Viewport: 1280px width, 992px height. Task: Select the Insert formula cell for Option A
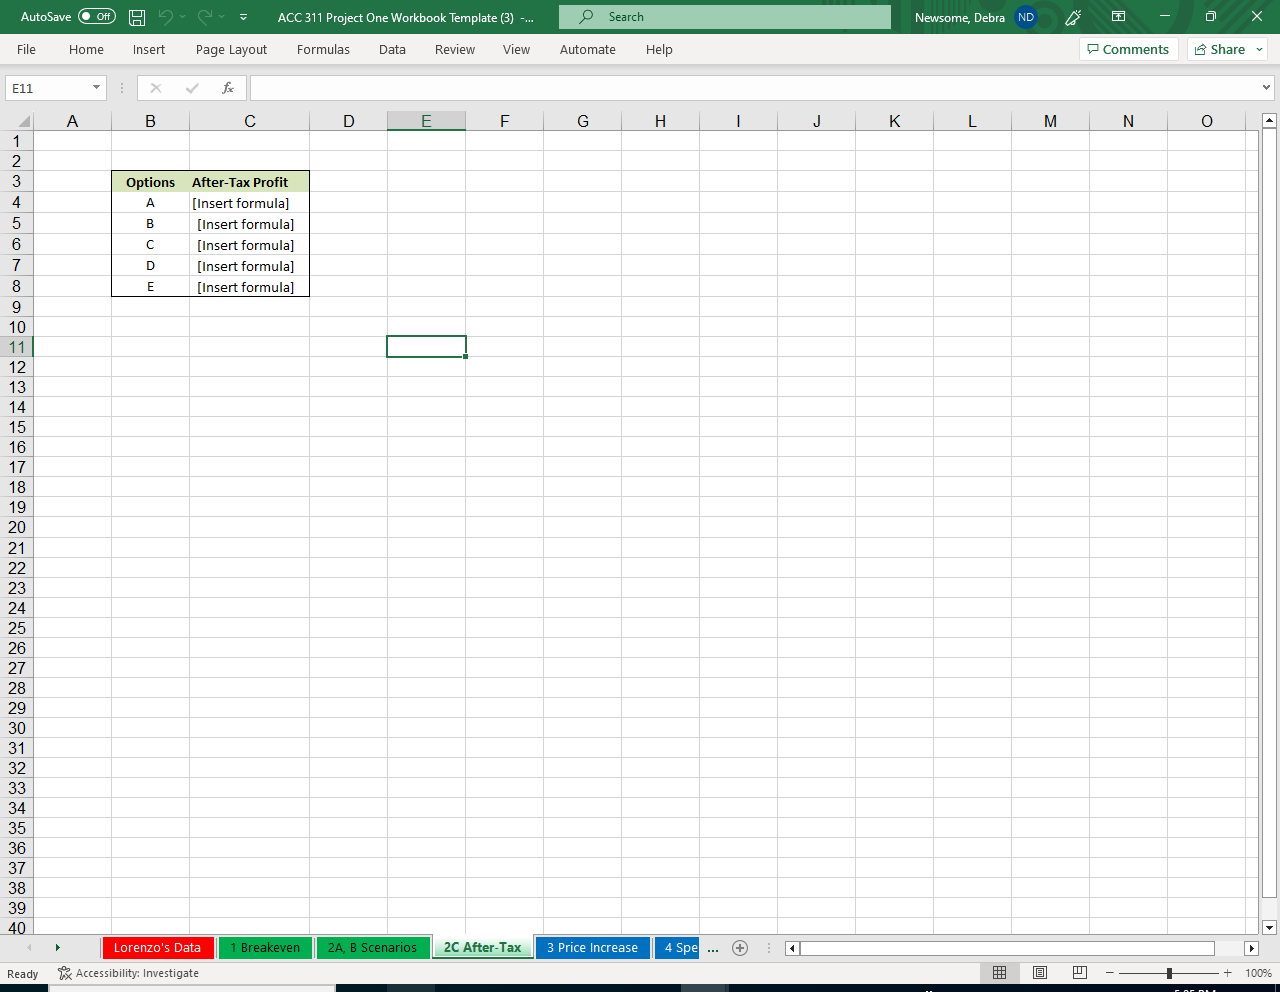250,203
